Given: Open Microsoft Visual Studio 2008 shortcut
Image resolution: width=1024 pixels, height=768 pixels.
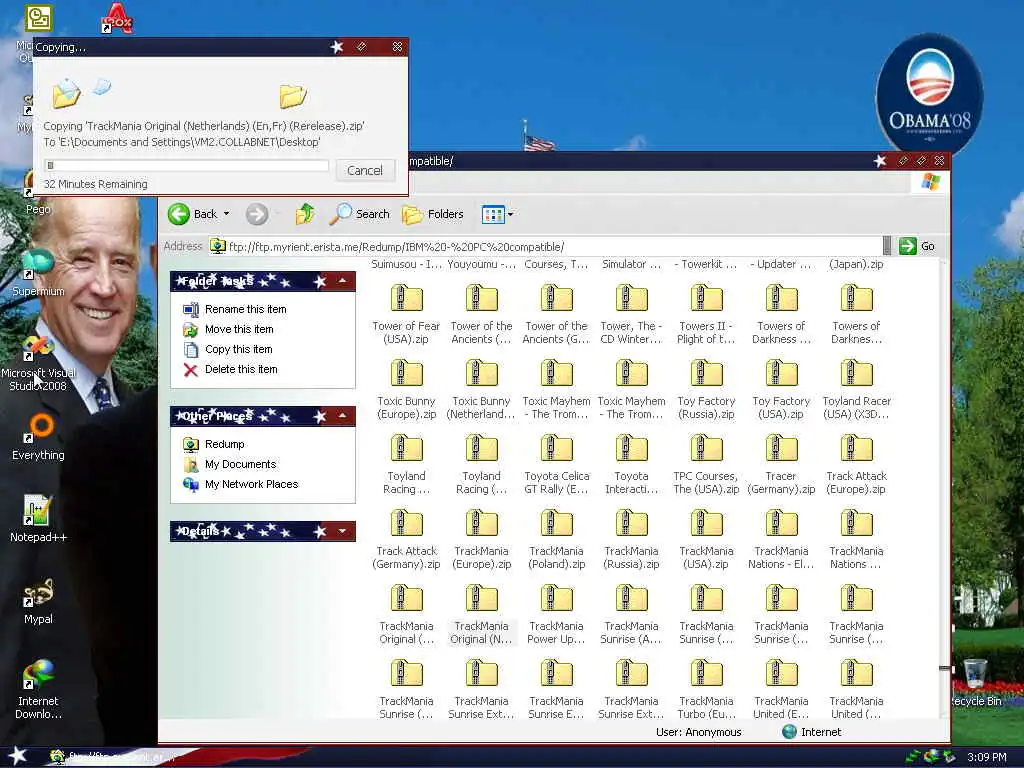Looking at the screenshot, I should click(x=38, y=363).
